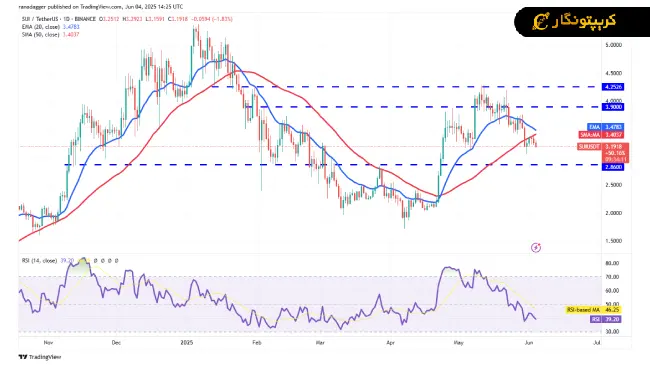Viewport: 650px width, 365px height.
Task: Click the 2025 label on time axis
Action: (x=187, y=343)
